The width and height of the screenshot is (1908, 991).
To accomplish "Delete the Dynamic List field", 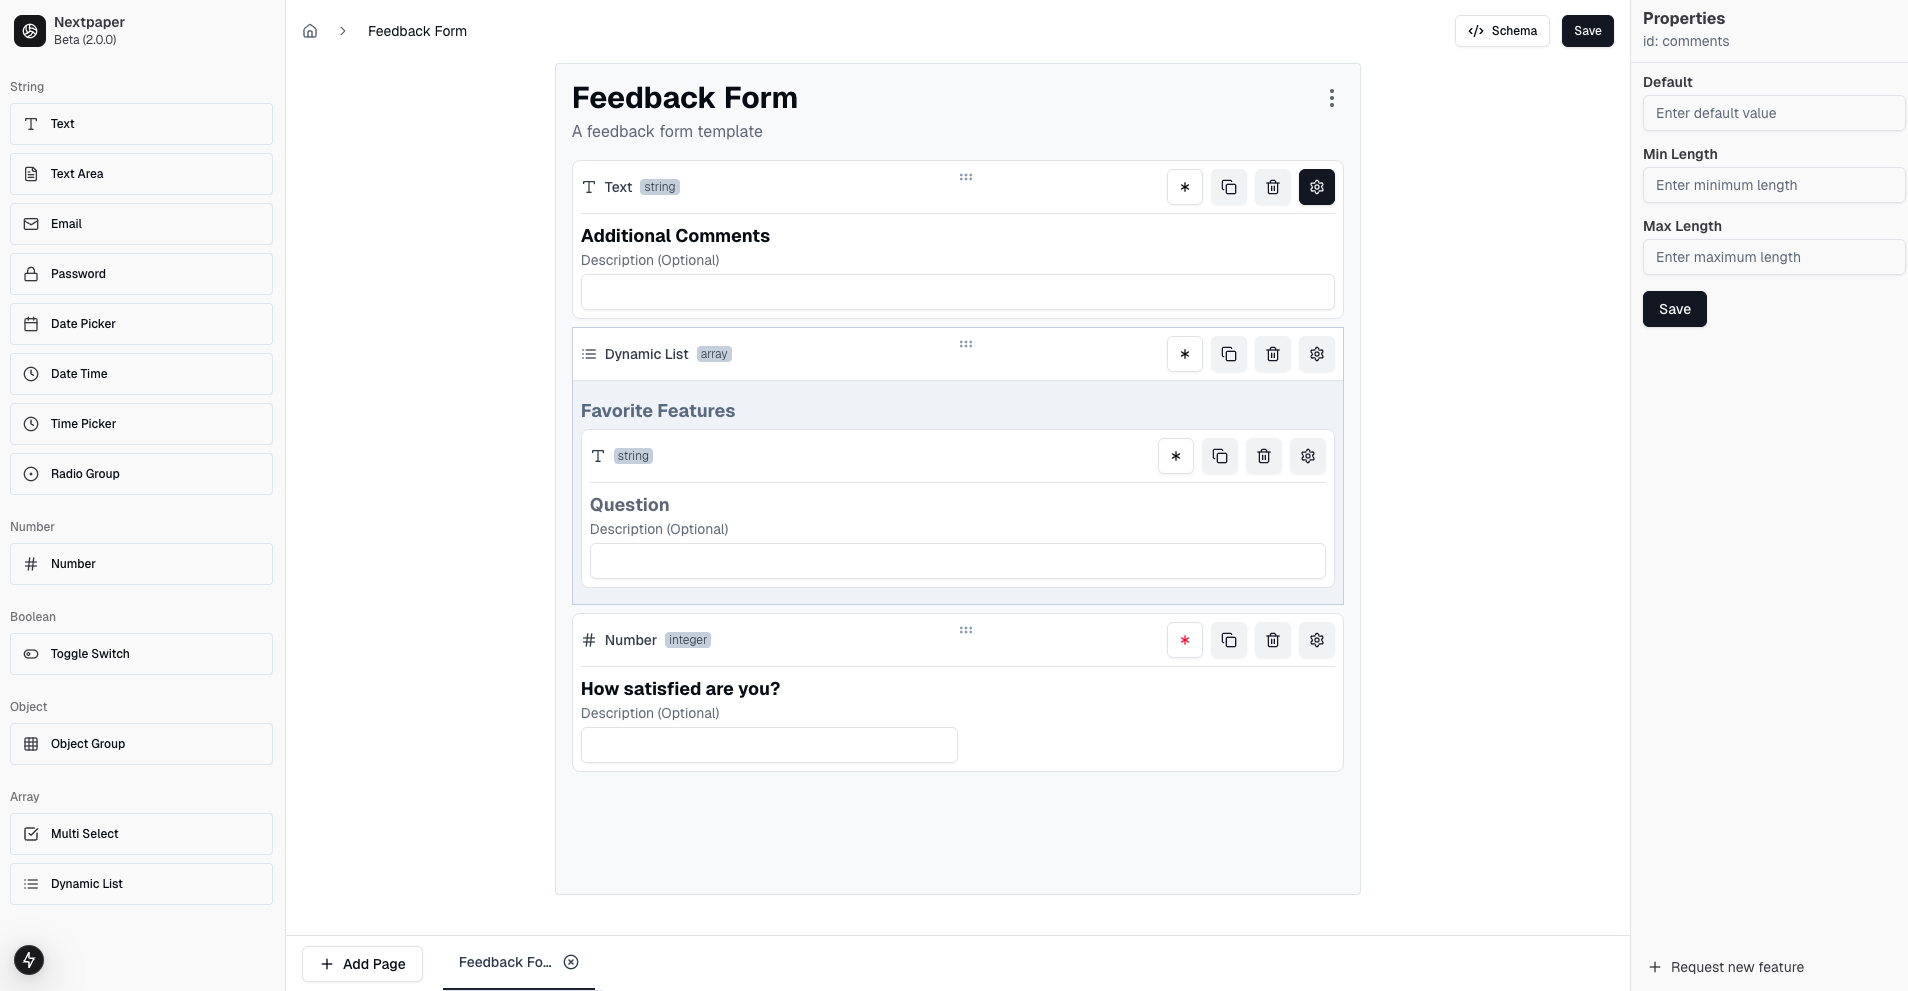I will (x=1272, y=354).
